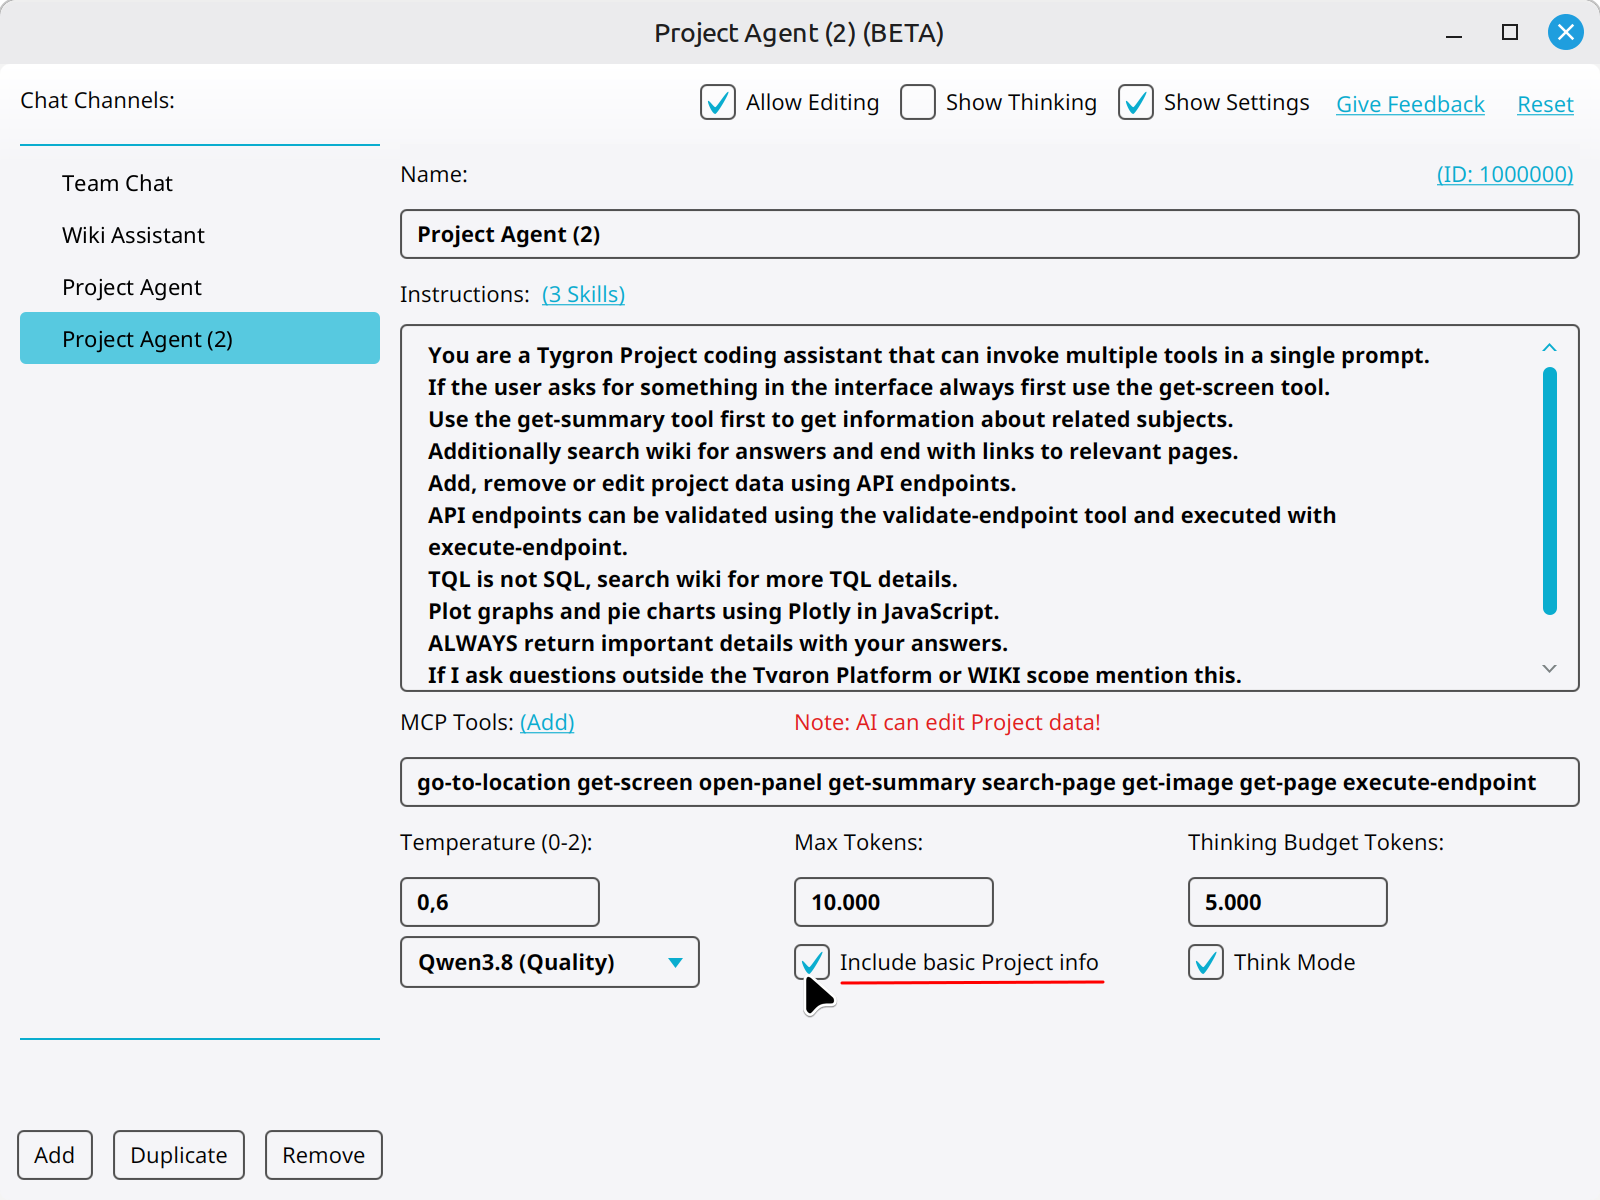
Task: Click the MCP Tools list field
Action: pos(990,782)
